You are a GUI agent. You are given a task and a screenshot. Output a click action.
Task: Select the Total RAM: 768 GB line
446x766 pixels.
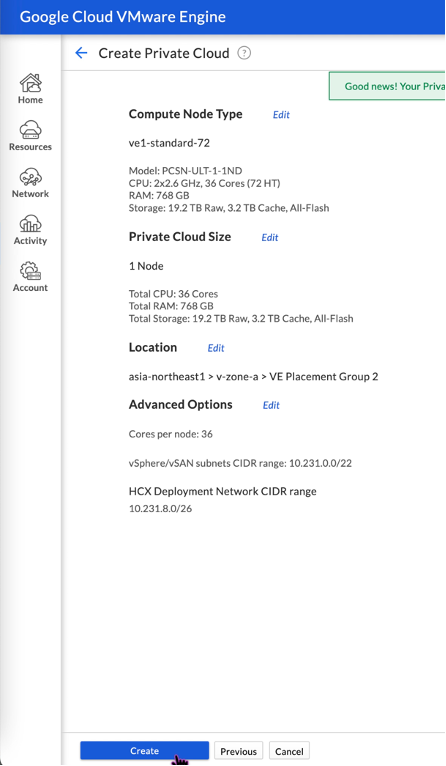click(x=171, y=306)
